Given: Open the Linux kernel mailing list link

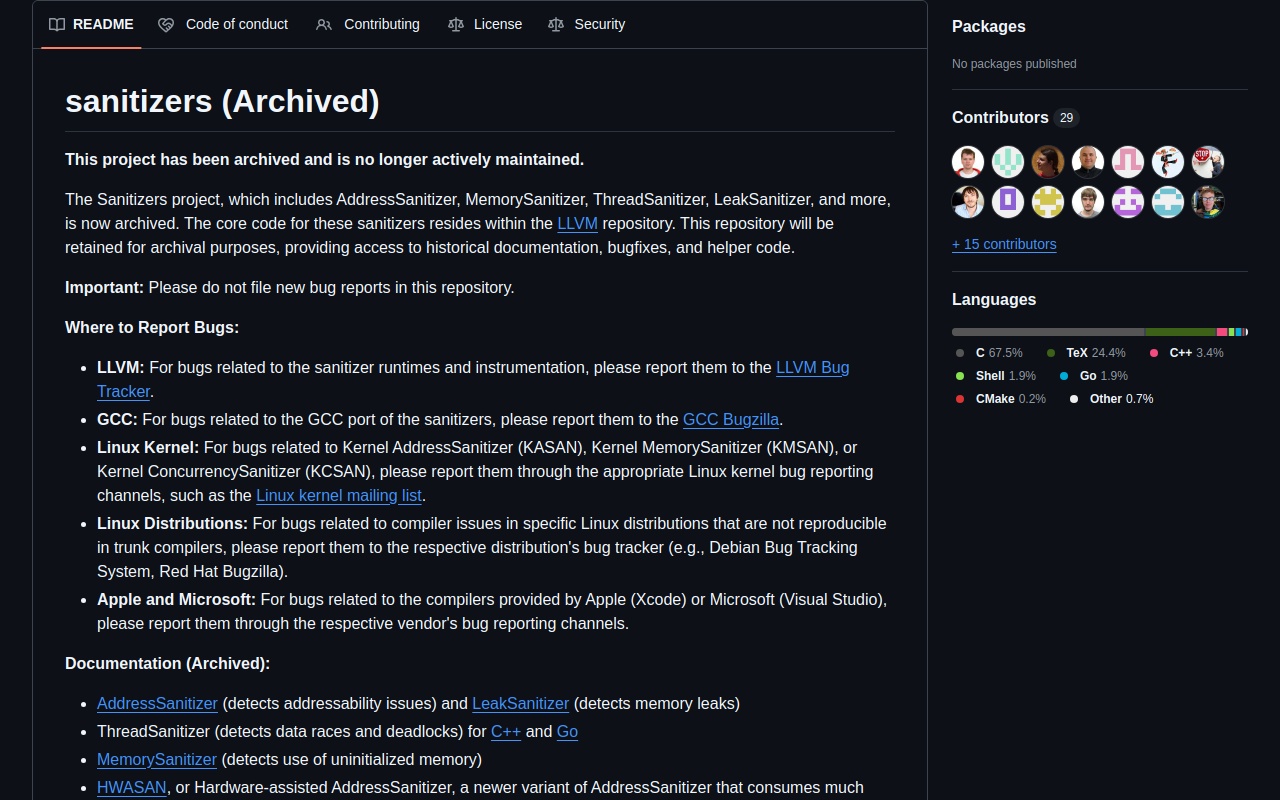Looking at the screenshot, I should 339,495.
